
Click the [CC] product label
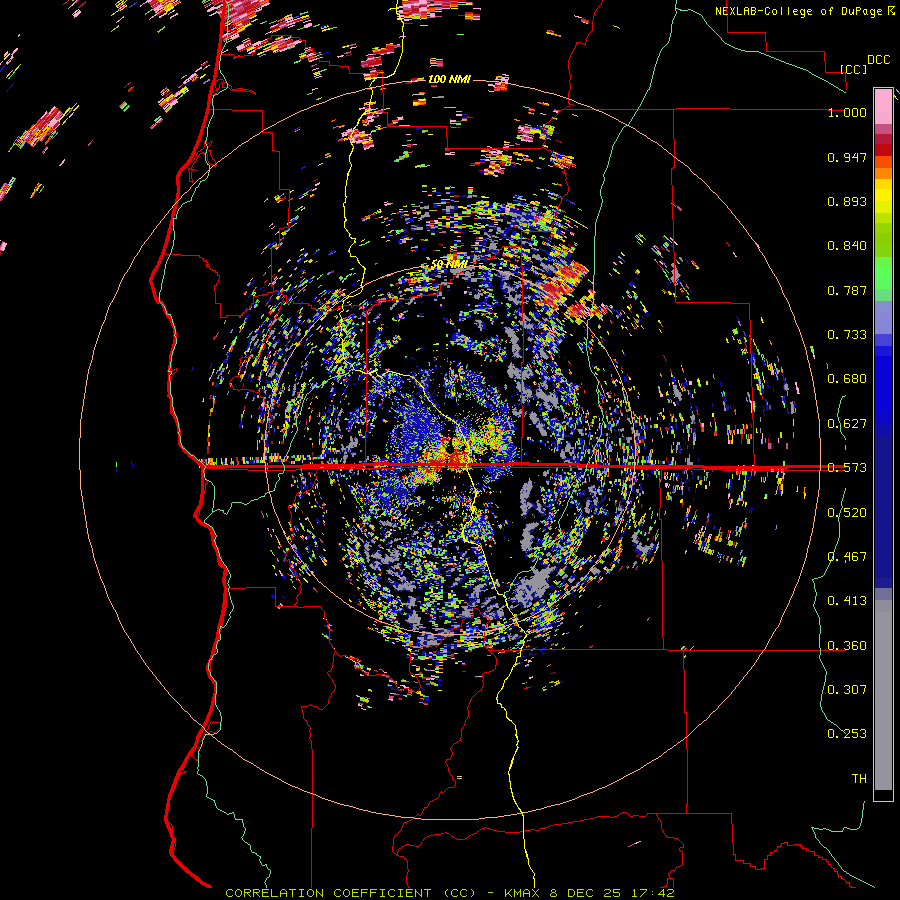[x=853, y=69]
